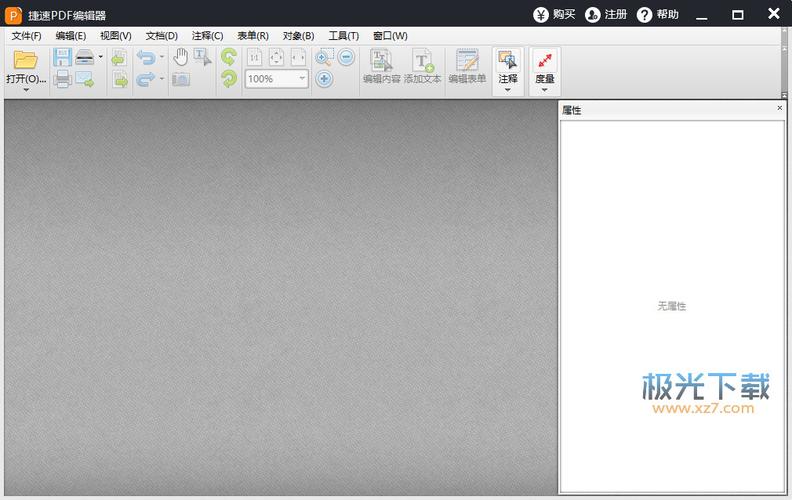Click the toolbar scroll-down arrow at right edge
This screenshot has height=500, width=792.
coord(784,95)
